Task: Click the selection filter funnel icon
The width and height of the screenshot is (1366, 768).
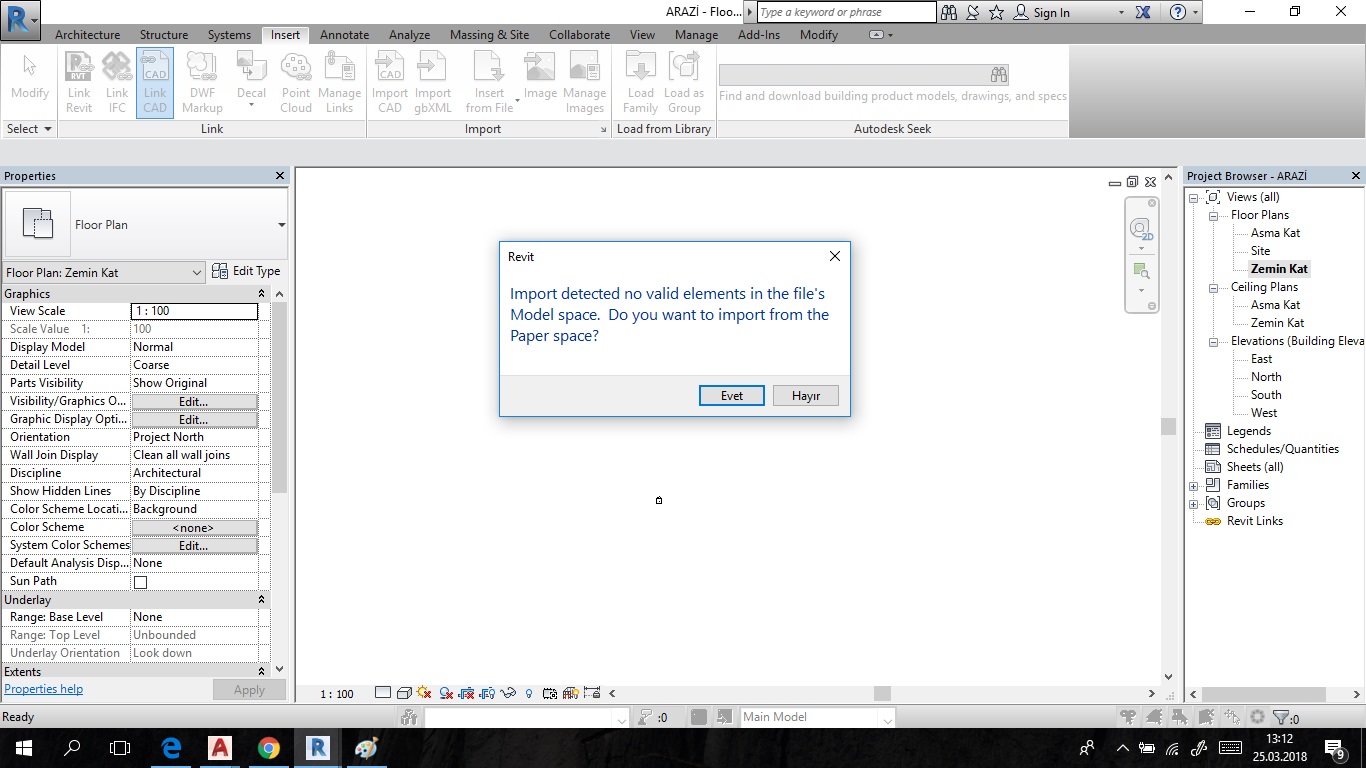Action: (1280, 717)
